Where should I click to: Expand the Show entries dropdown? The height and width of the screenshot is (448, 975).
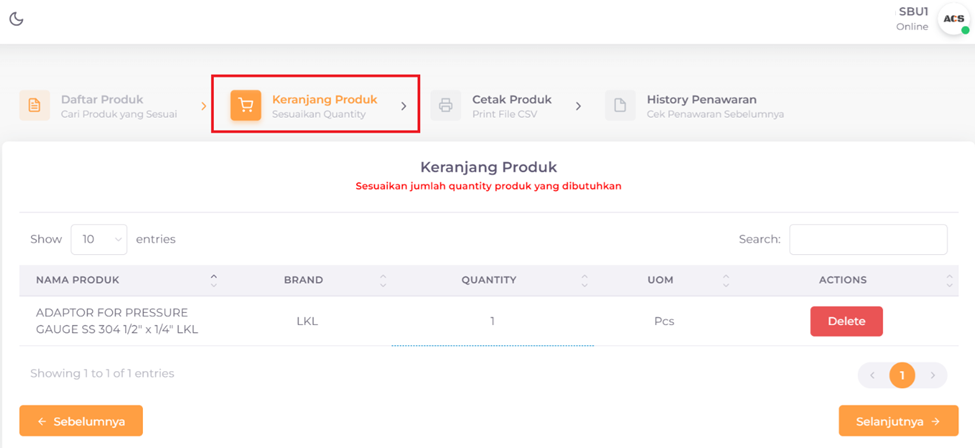98,239
